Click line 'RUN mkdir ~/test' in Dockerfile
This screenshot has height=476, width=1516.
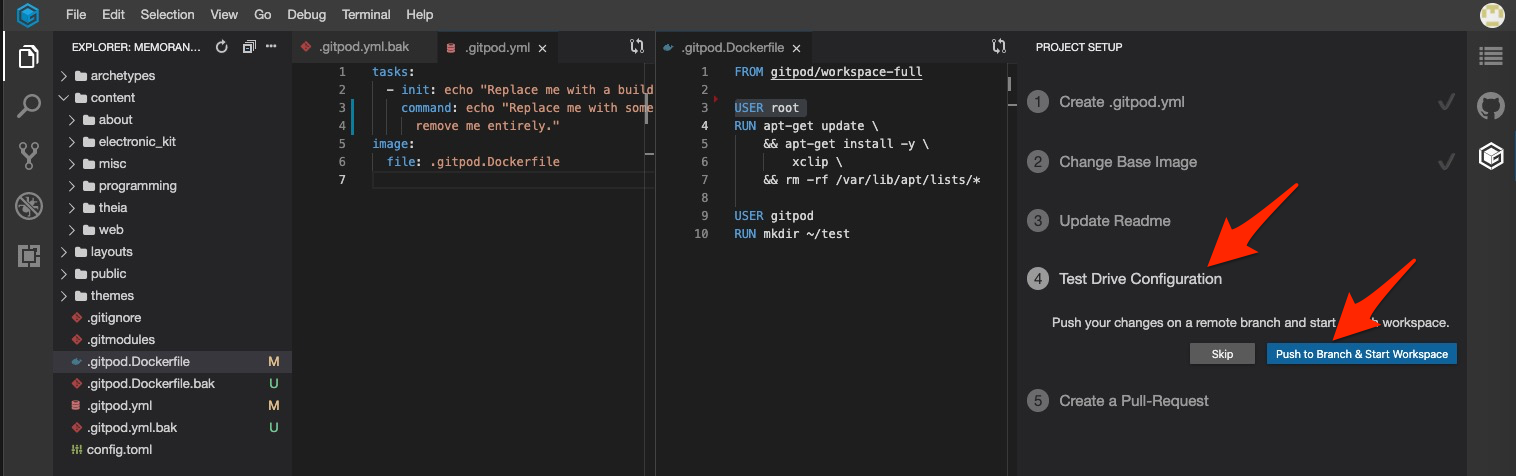point(791,234)
